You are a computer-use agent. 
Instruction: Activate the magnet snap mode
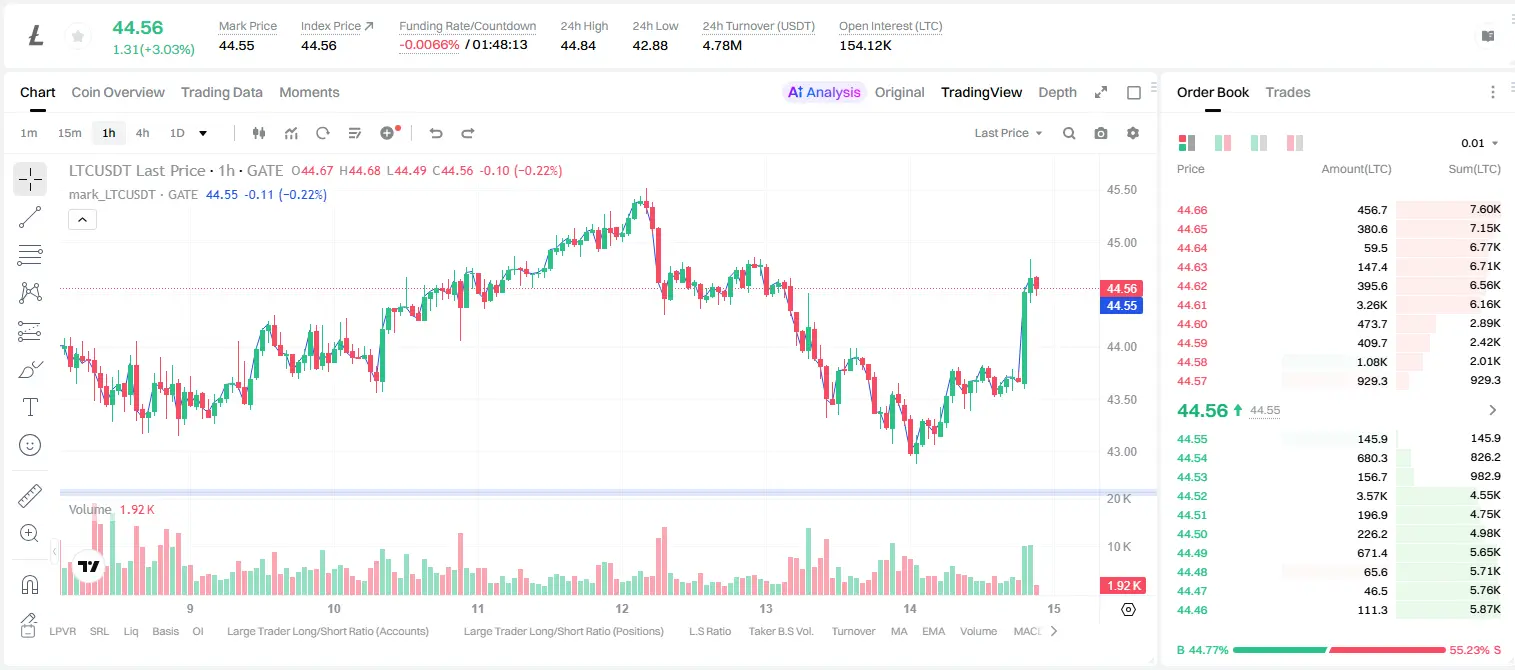coord(30,584)
